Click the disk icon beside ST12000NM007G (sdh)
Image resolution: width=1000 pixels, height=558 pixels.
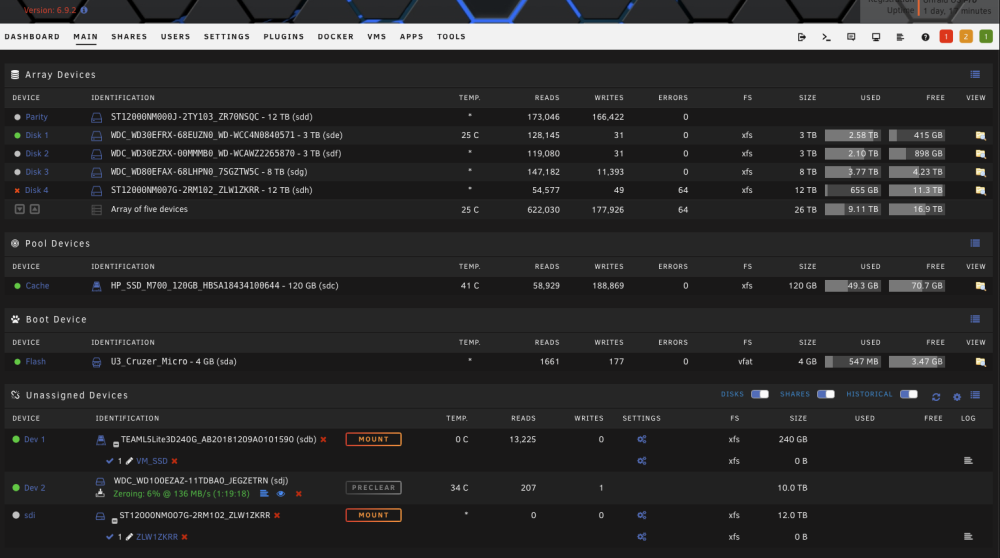click(96, 191)
